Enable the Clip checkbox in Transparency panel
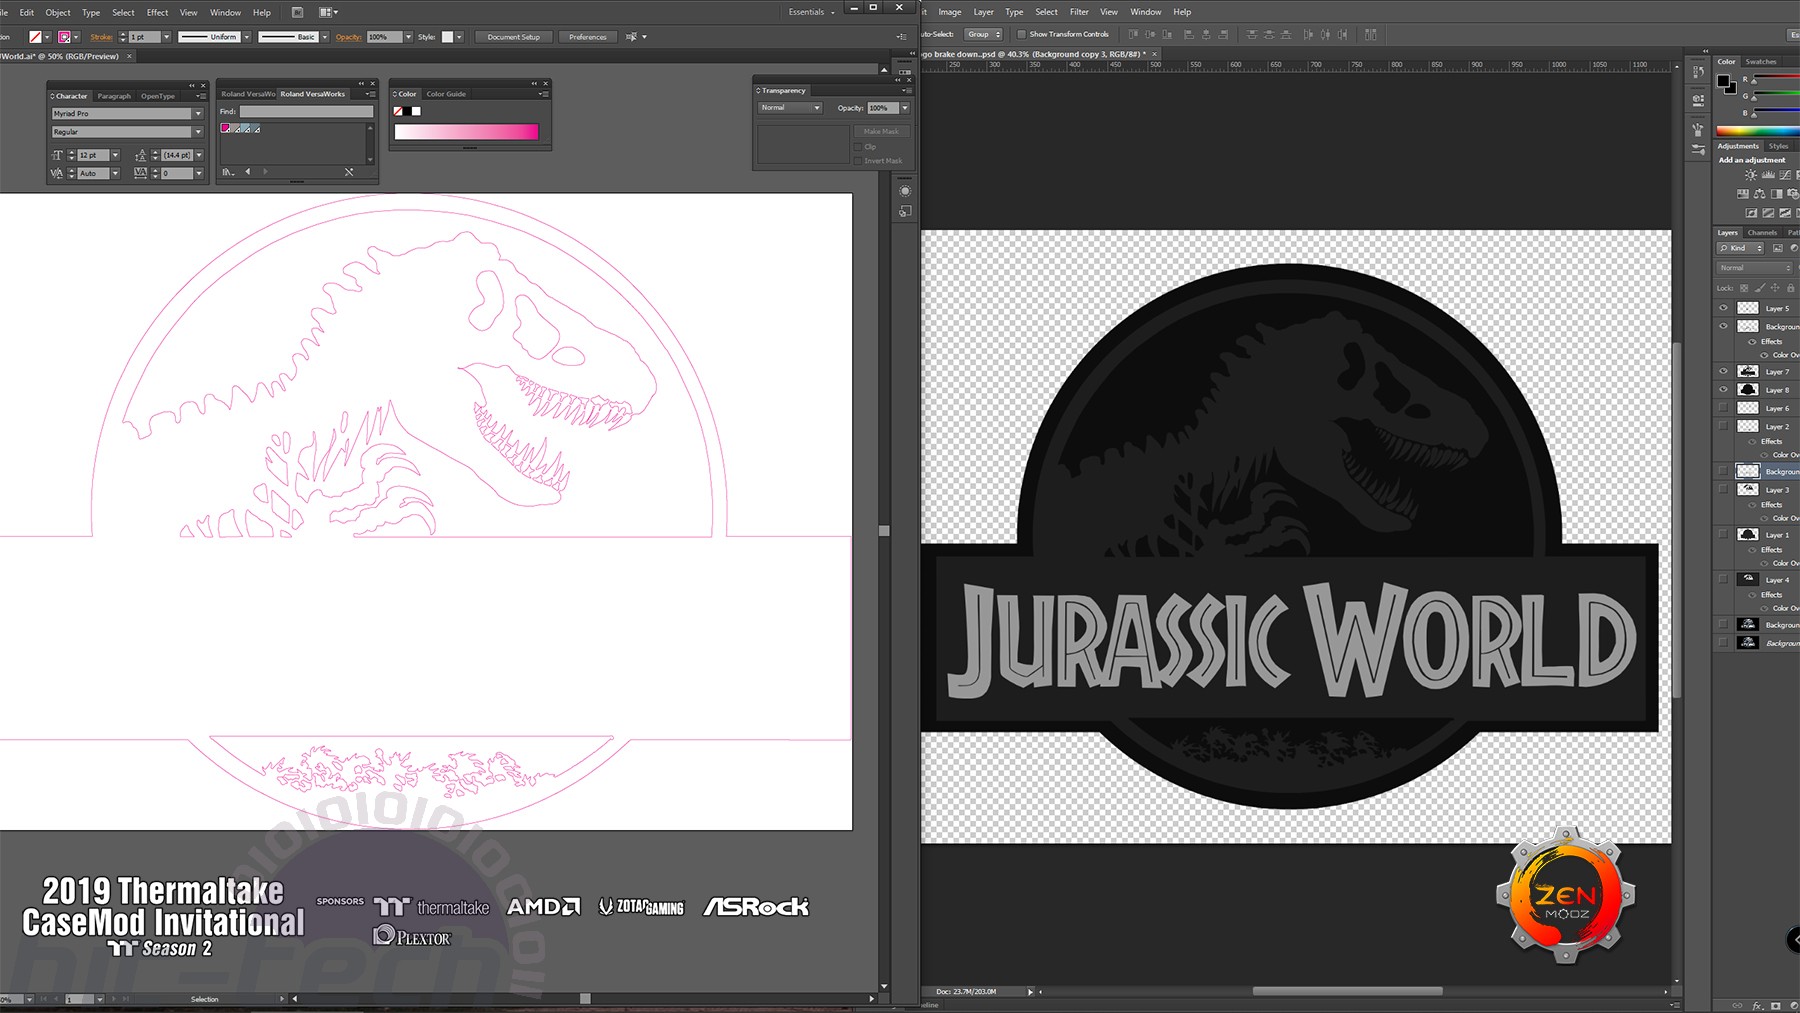Image resolution: width=1800 pixels, height=1013 pixels. pyautogui.click(x=858, y=147)
